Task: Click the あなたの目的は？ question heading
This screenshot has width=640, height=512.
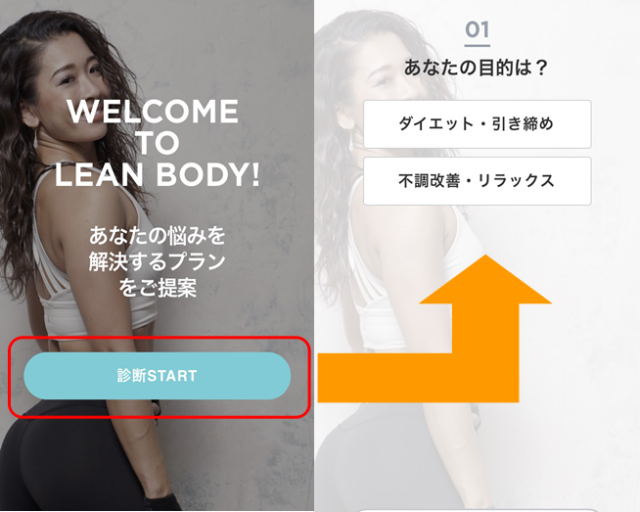Action: [476, 67]
